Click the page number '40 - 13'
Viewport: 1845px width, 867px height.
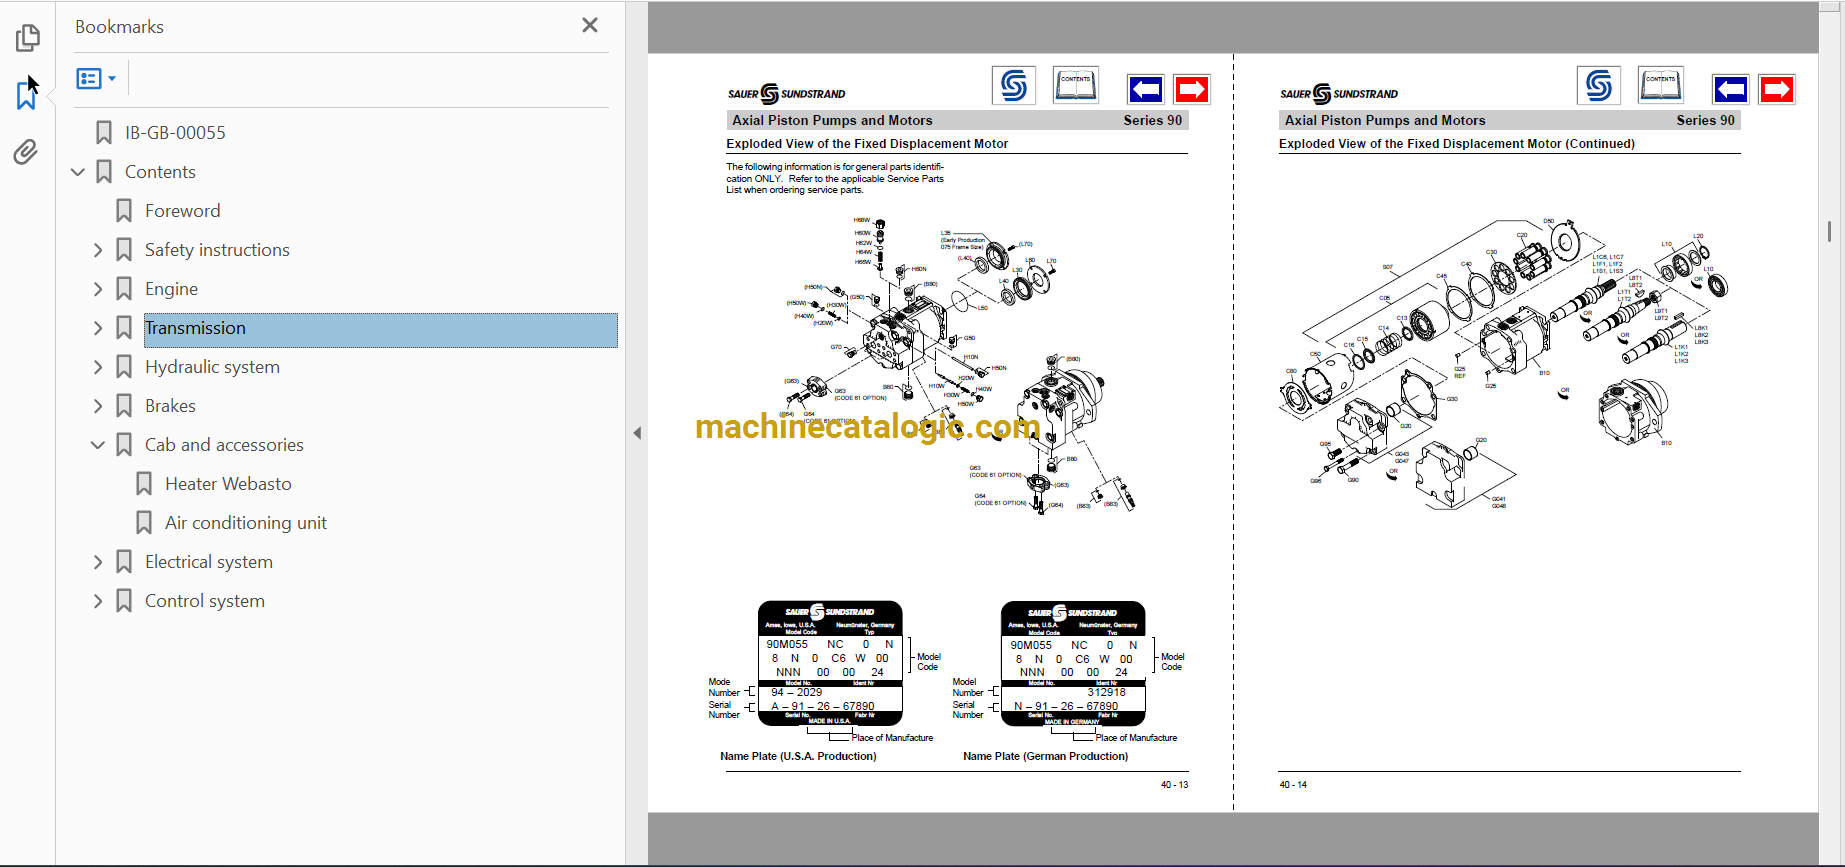click(1174, 785)
